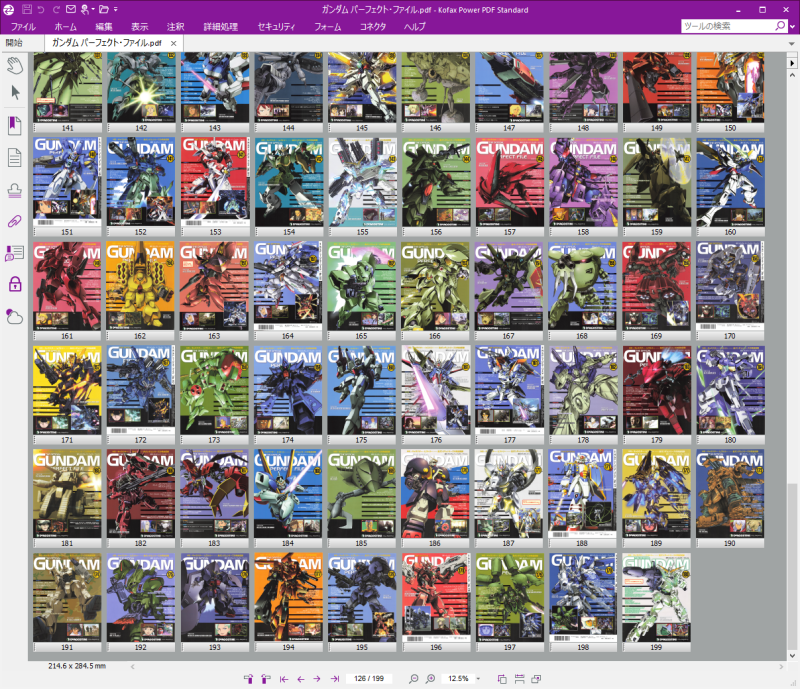Open the Bookmarks panel
This screenshot has height=689, width=800.
(12, 123)
